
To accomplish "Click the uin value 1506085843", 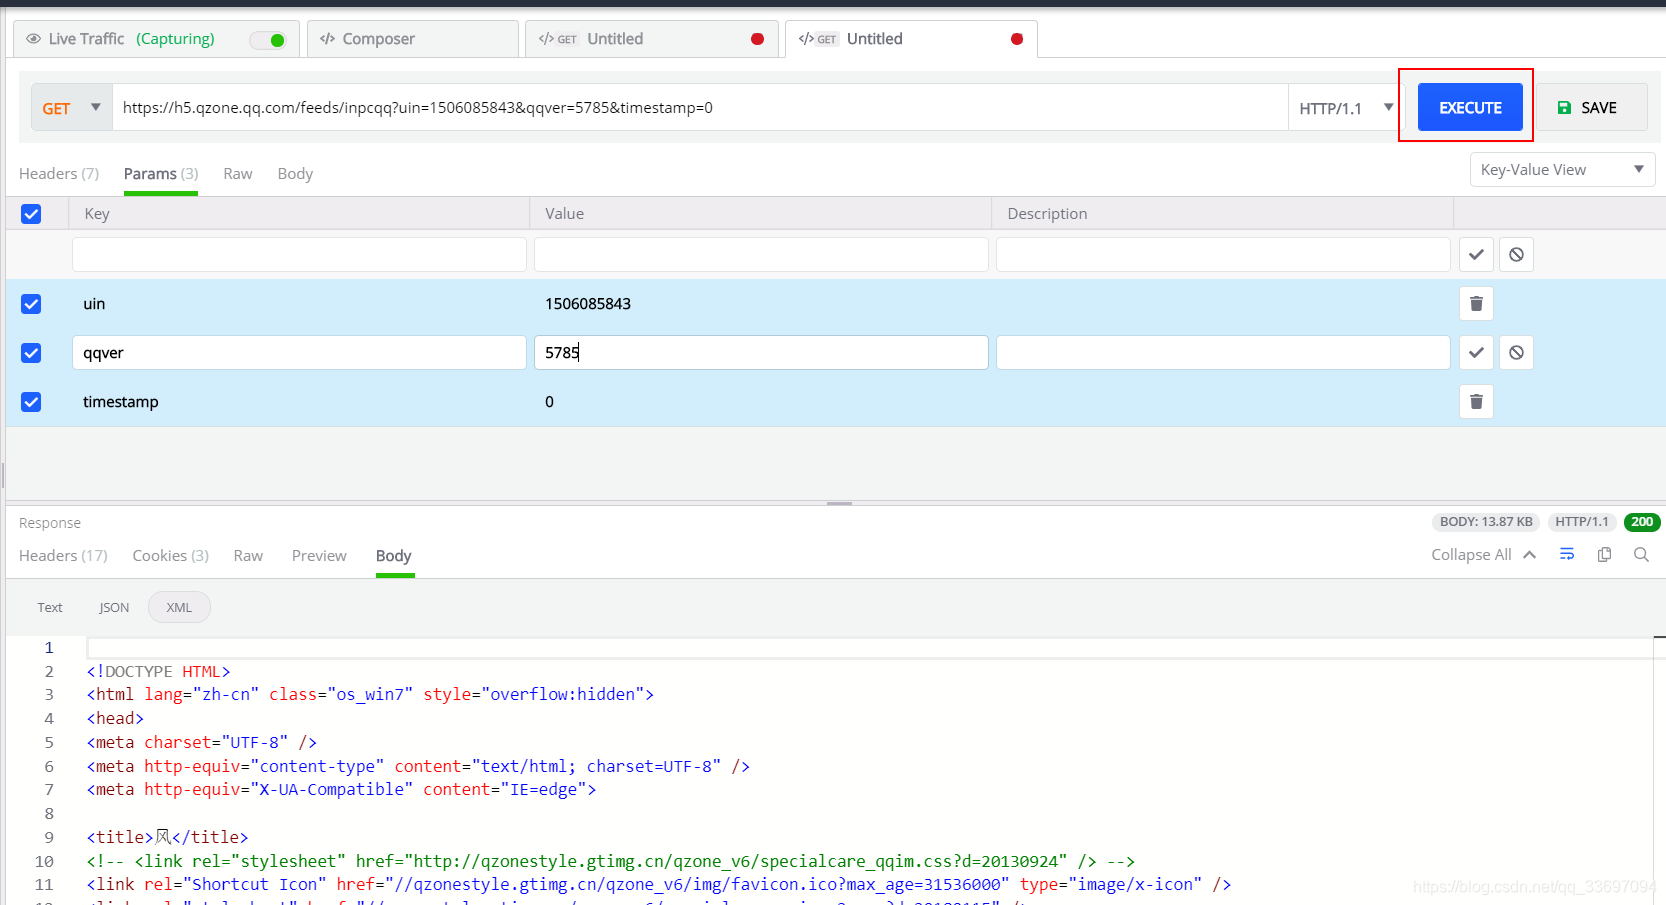I will 588,304.
